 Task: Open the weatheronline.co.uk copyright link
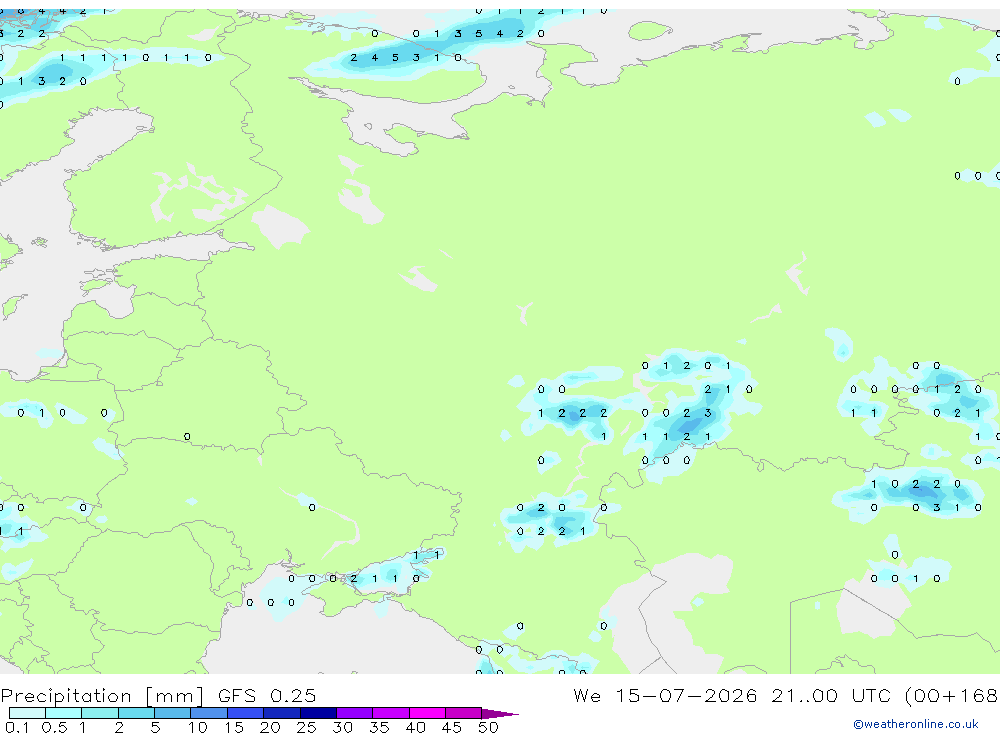(x=915, y=724)
